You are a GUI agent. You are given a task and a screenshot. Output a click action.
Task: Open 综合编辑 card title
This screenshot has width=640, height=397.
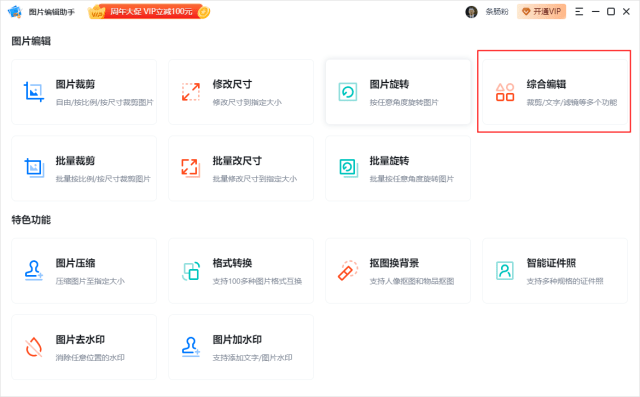pos(546,84)
